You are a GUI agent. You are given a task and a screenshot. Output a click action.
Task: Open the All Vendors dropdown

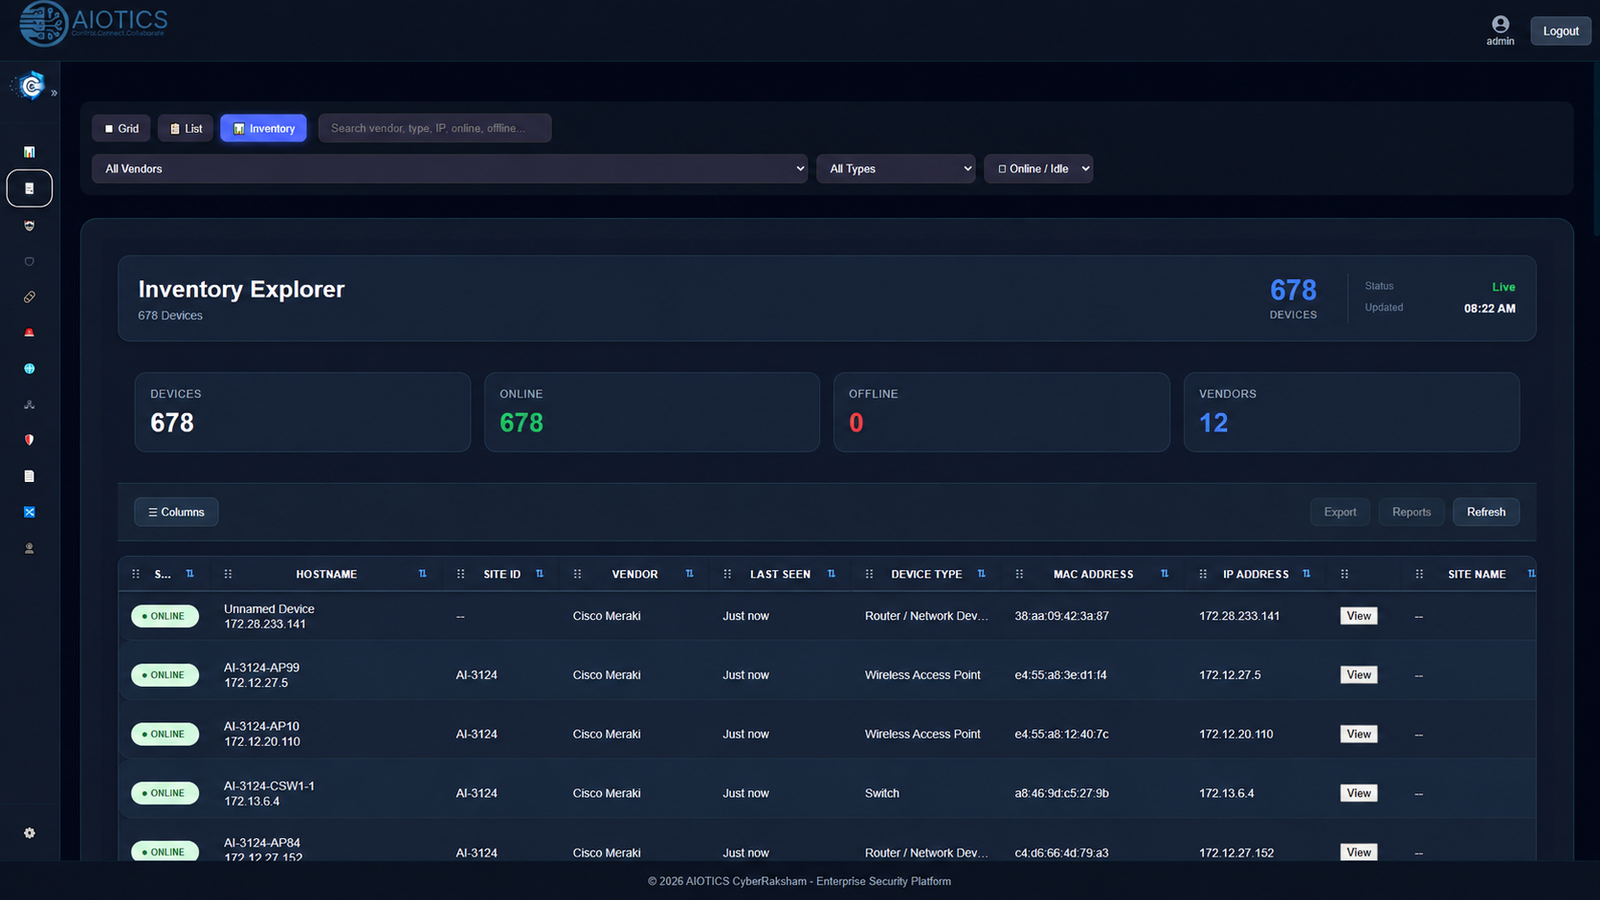click(x=450, y=169)
